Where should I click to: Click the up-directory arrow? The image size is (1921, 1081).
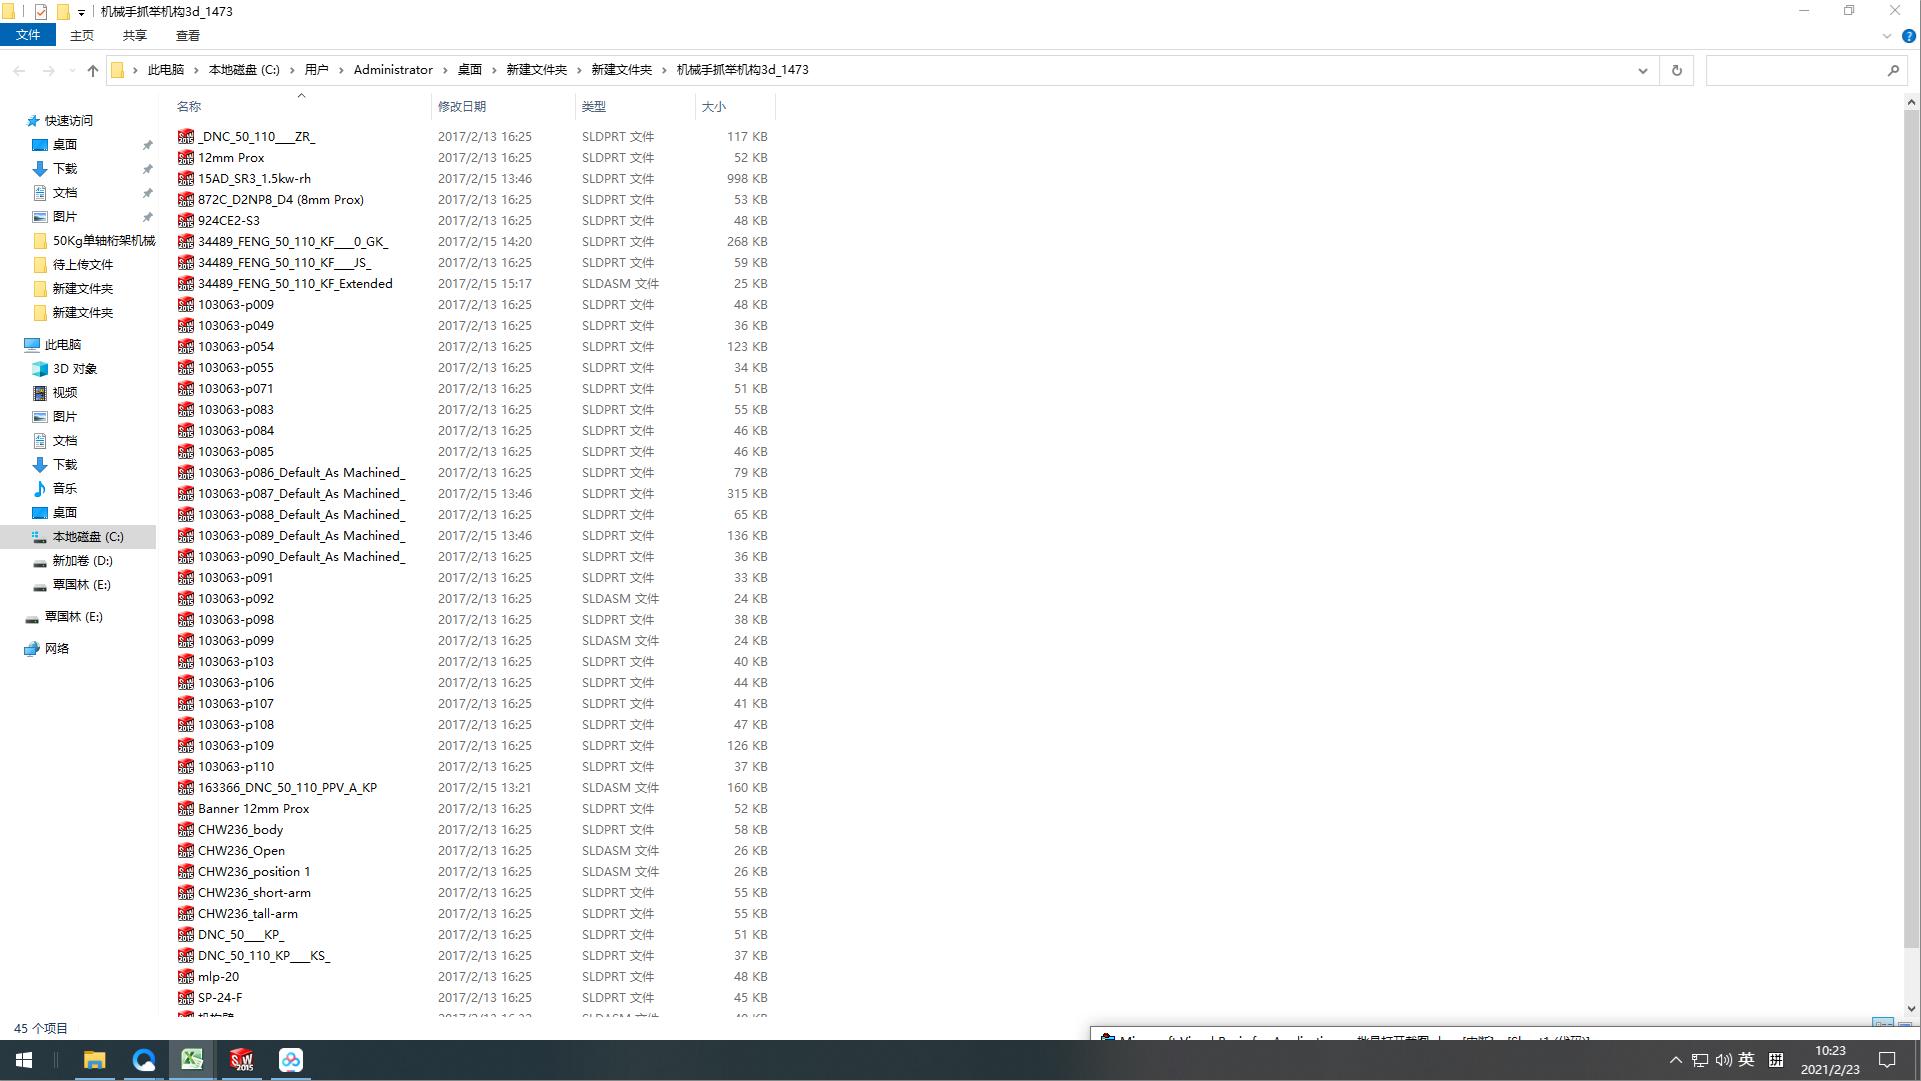tap(93, 70)
